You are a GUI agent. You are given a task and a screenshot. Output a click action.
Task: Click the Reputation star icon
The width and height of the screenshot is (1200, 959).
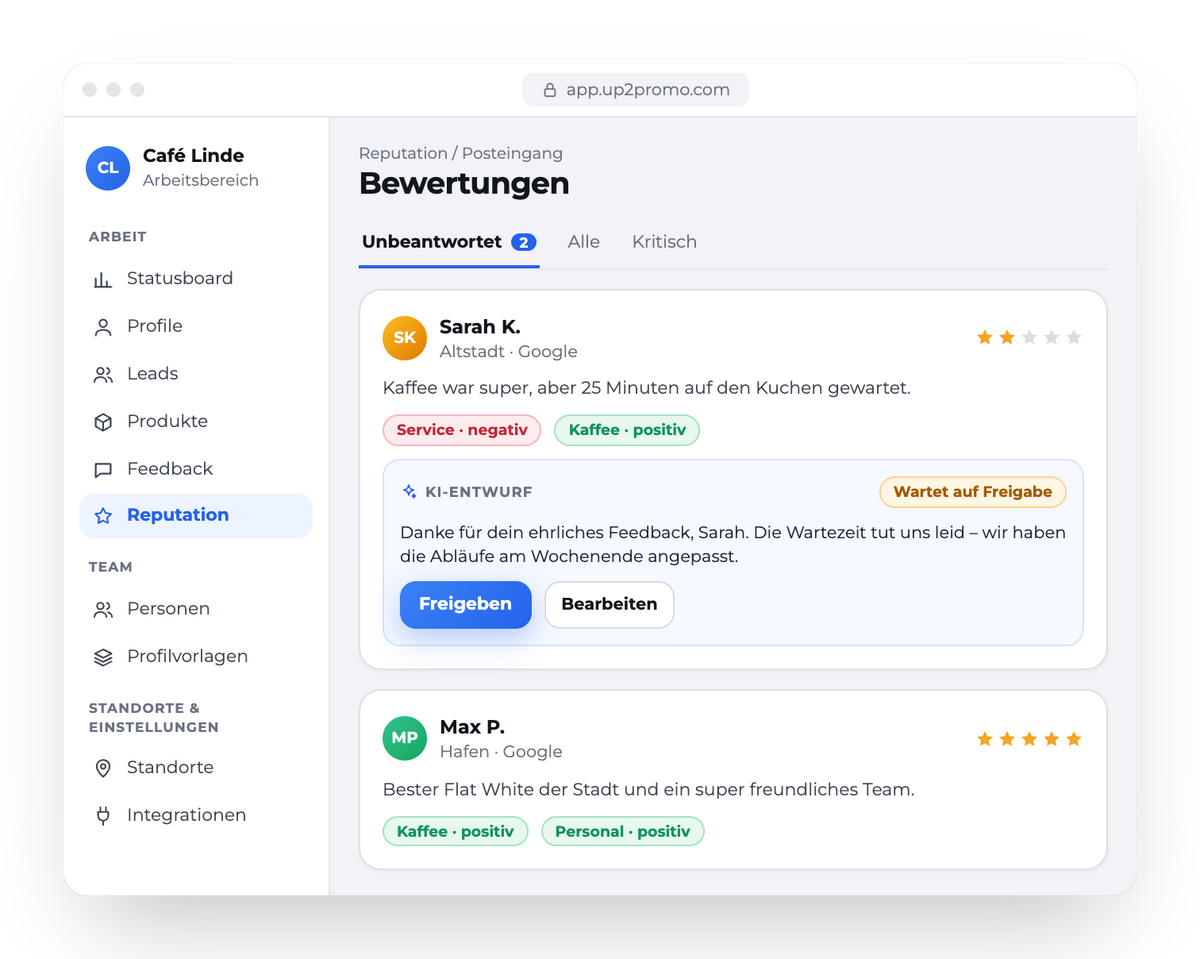(103, 516)
